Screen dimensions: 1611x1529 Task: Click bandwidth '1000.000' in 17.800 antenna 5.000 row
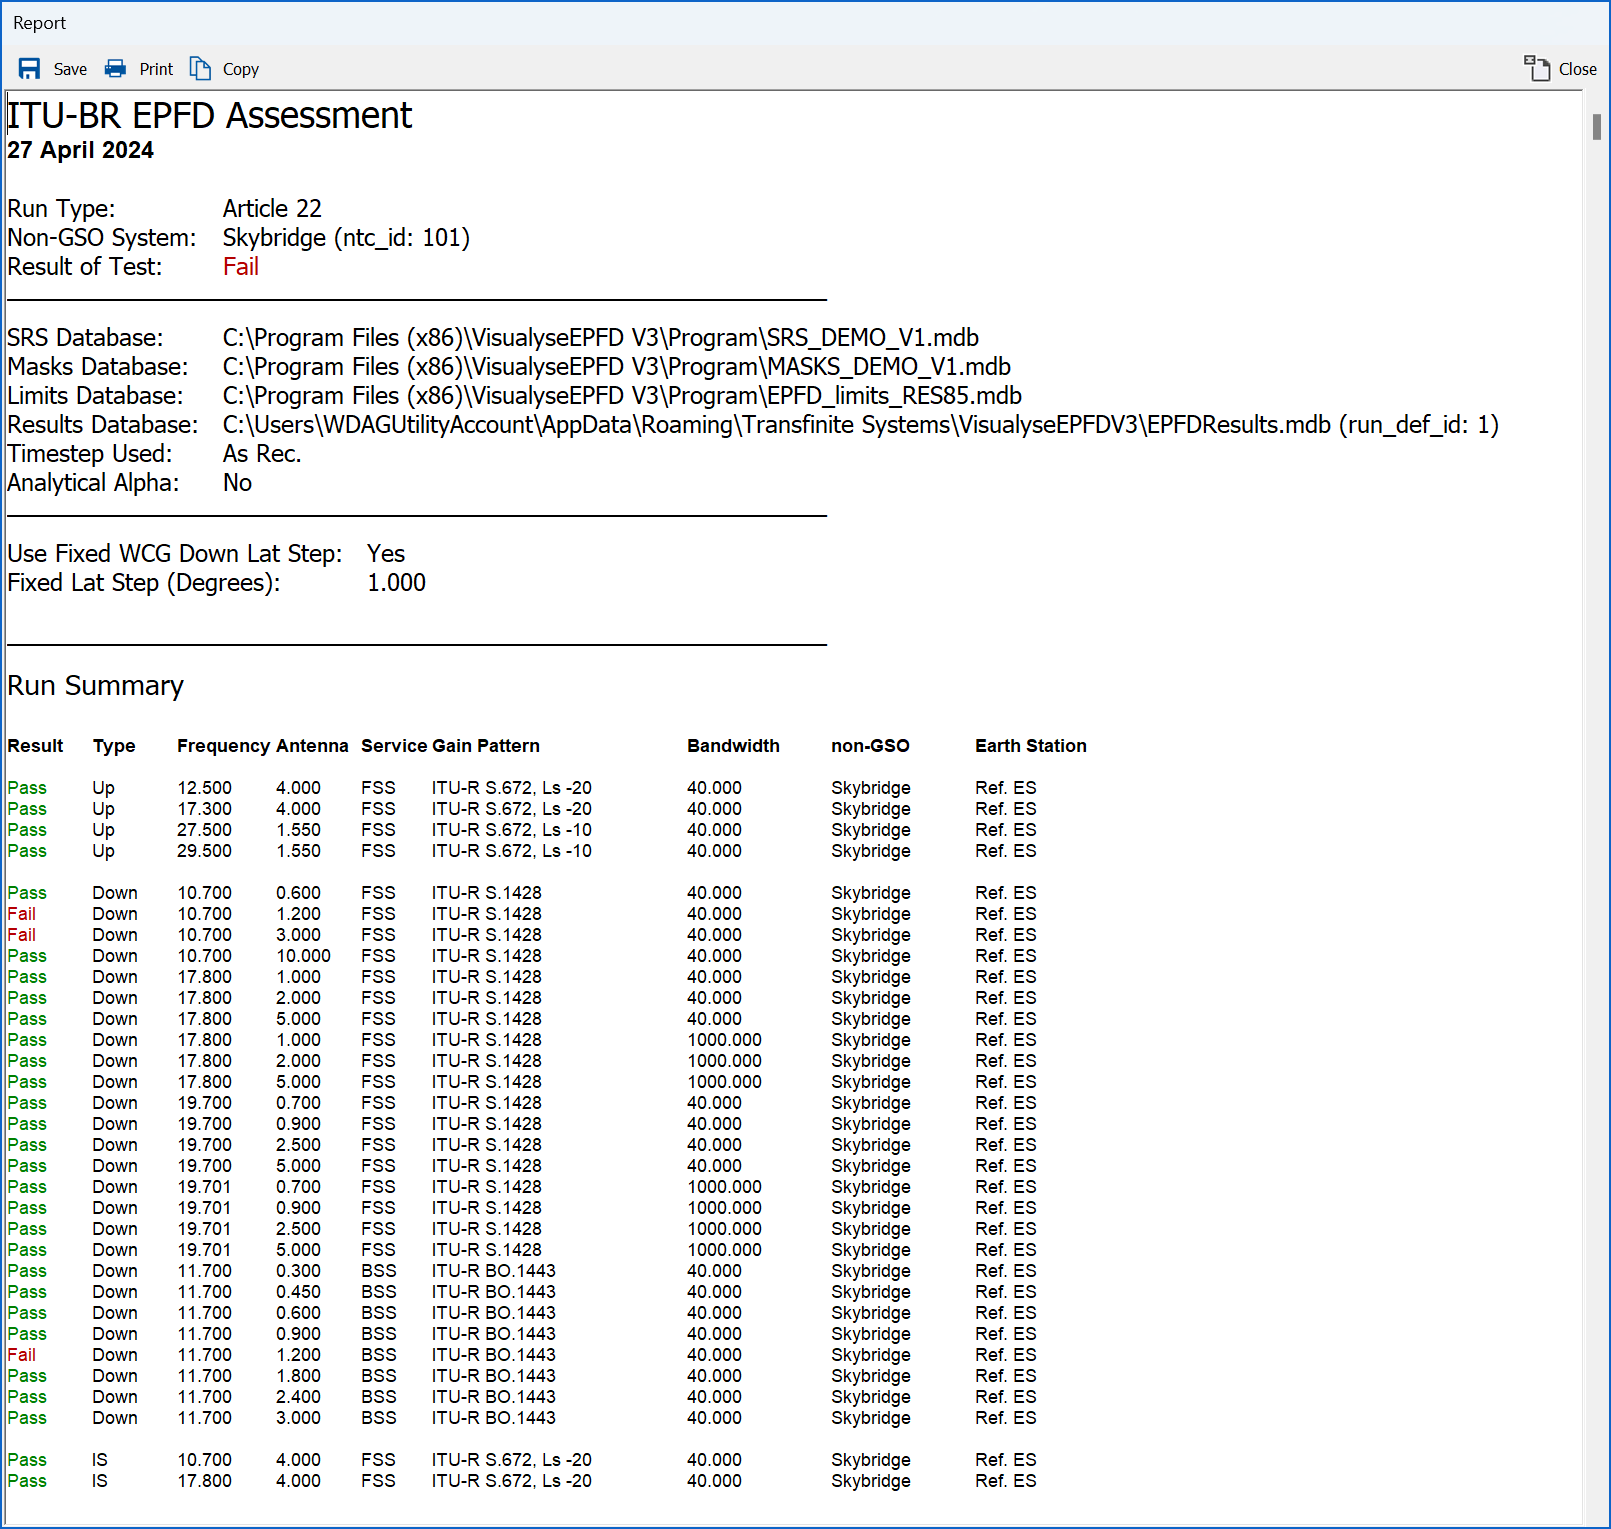725,1082
